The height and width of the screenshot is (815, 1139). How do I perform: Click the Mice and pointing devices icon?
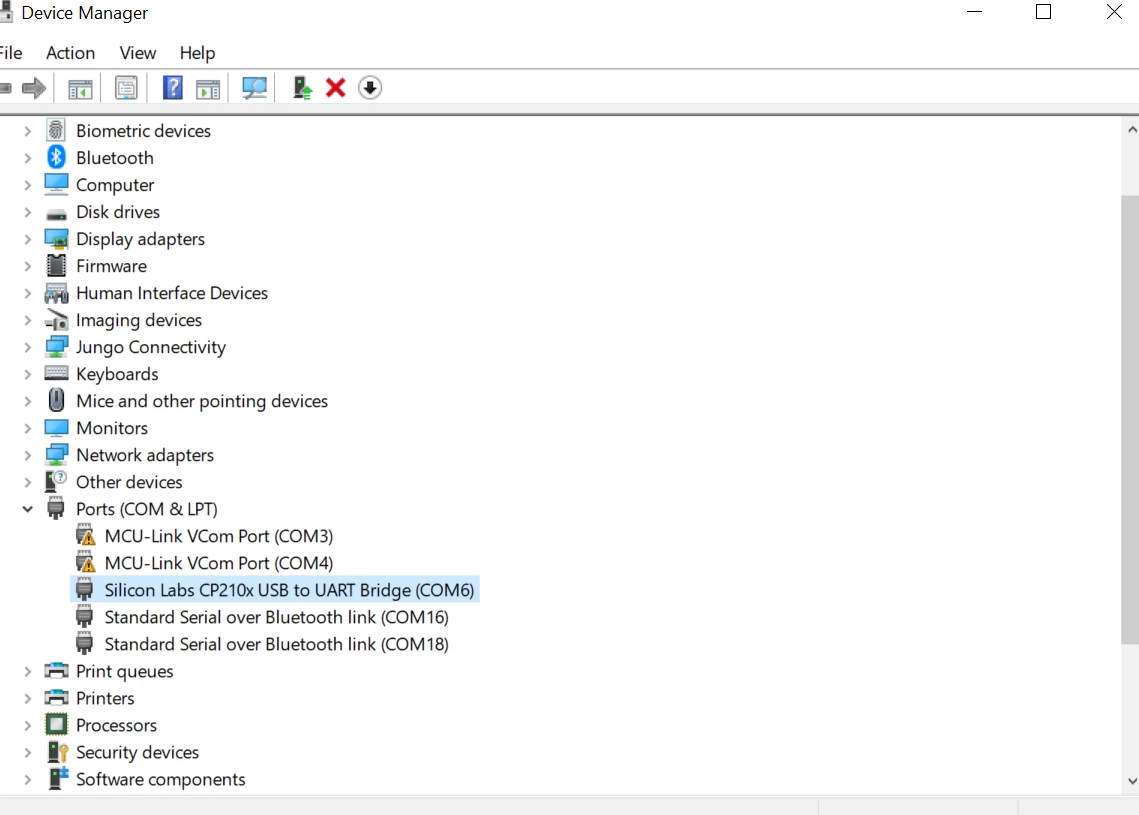[56, 400]
